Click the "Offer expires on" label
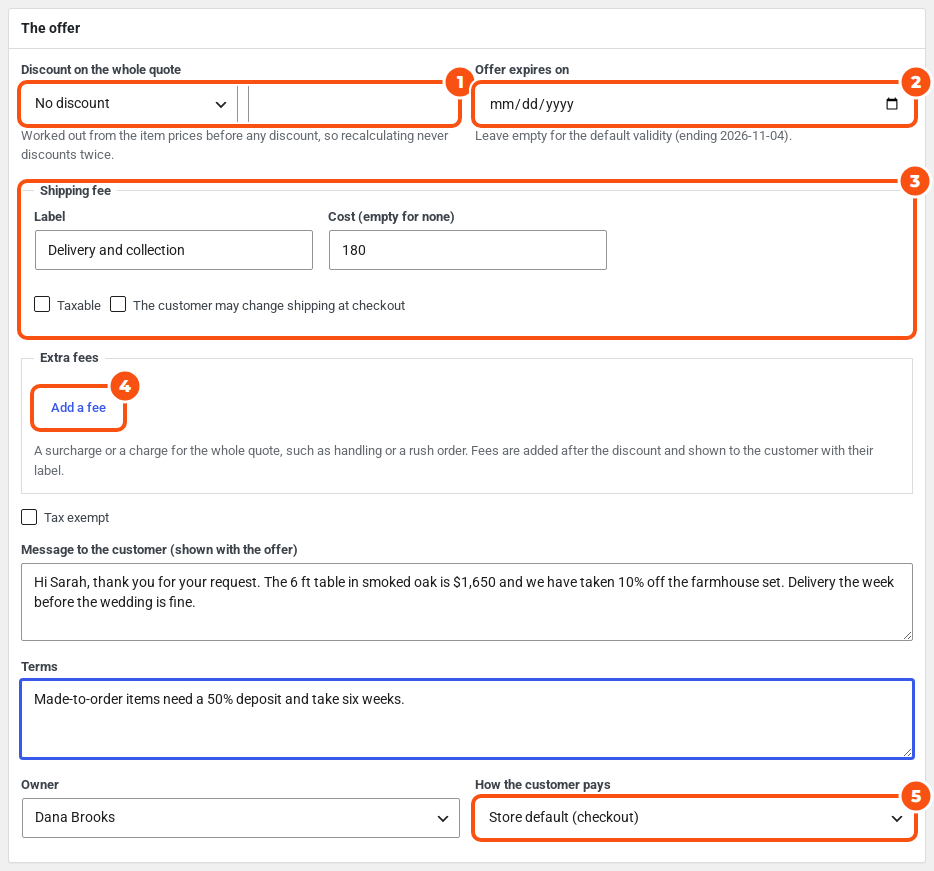 click(x=522, y=70)
